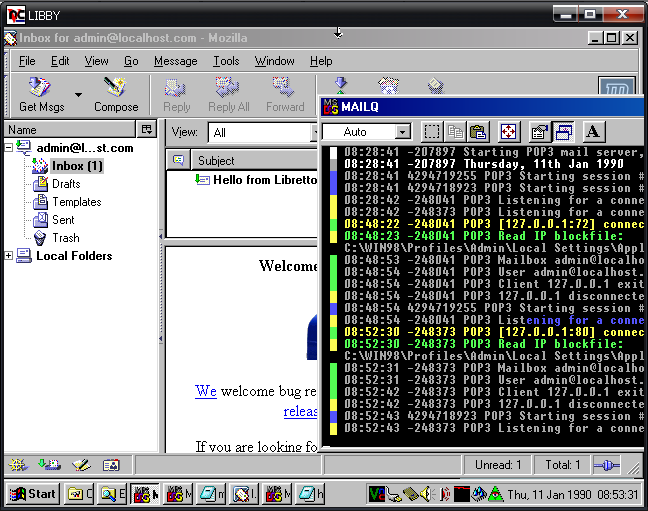This screenshot has height=511, width=648.
Task: Click the Next message blue arrow icon
Action: 341,86
